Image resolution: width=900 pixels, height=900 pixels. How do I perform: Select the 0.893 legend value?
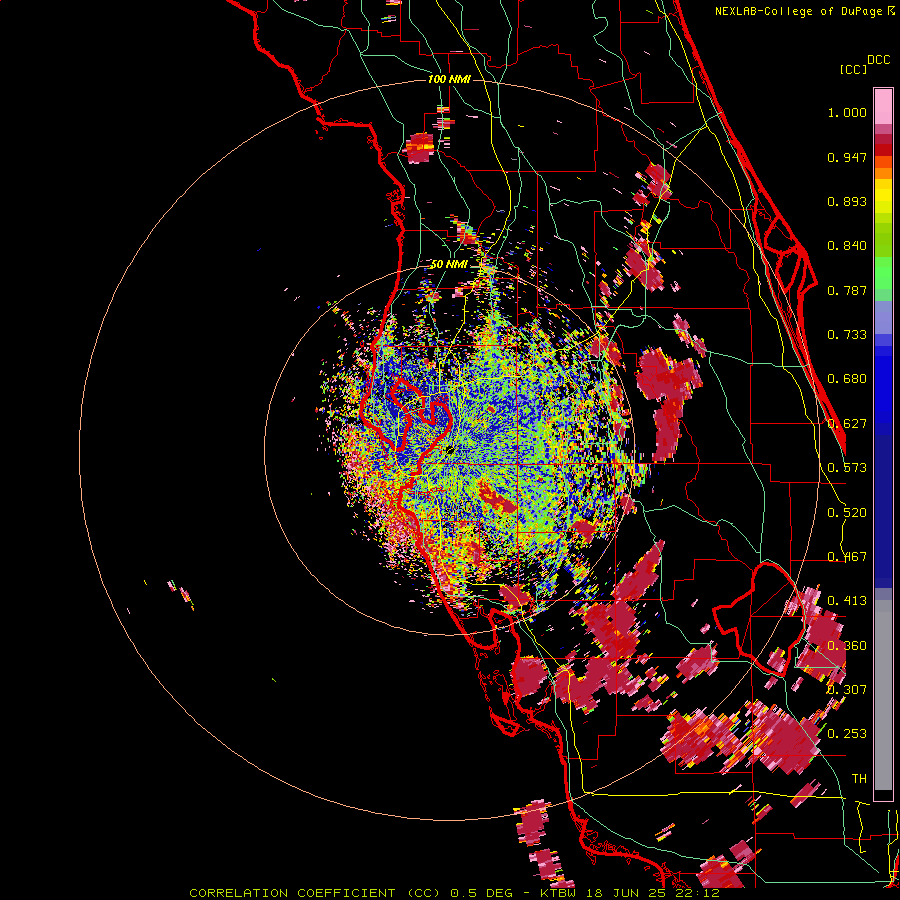click(x=847, y=201)
